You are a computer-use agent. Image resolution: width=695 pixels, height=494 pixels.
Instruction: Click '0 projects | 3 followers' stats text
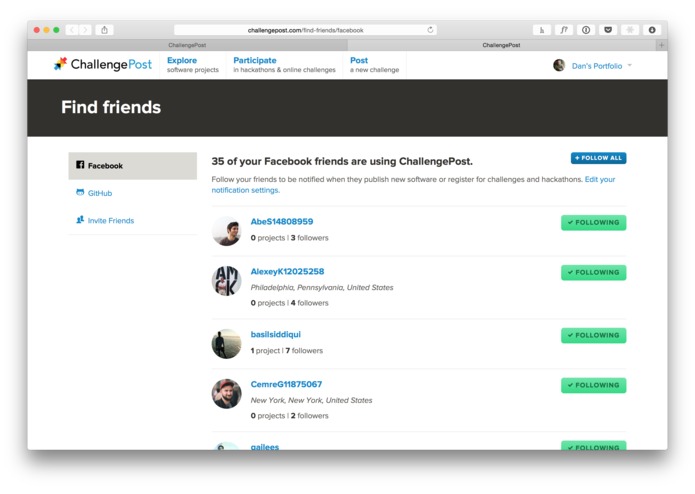[x=289, y=238]
